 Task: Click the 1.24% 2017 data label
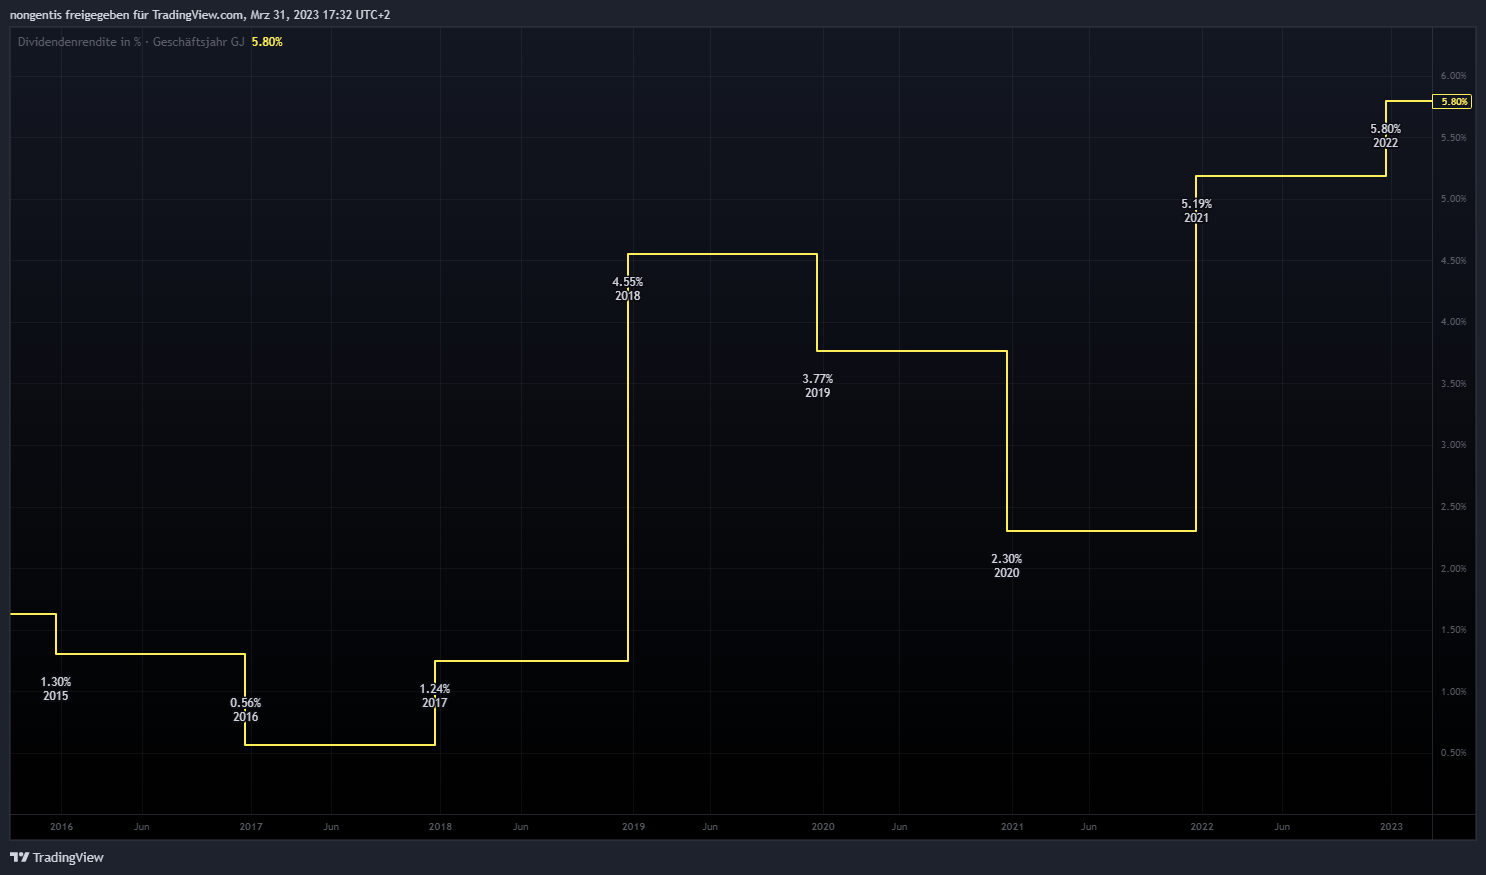pyautogui.click(x=435, y=696)
